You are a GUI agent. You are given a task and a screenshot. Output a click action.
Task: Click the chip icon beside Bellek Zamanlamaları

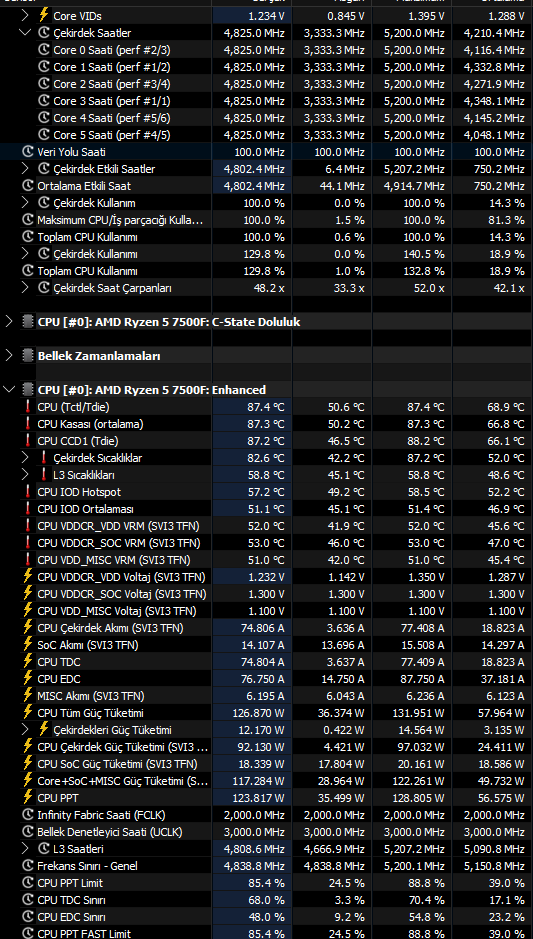[28, 356]
